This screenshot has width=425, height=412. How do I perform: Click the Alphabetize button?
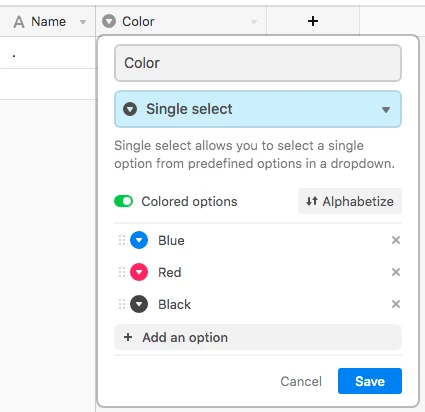pos(350,201)
